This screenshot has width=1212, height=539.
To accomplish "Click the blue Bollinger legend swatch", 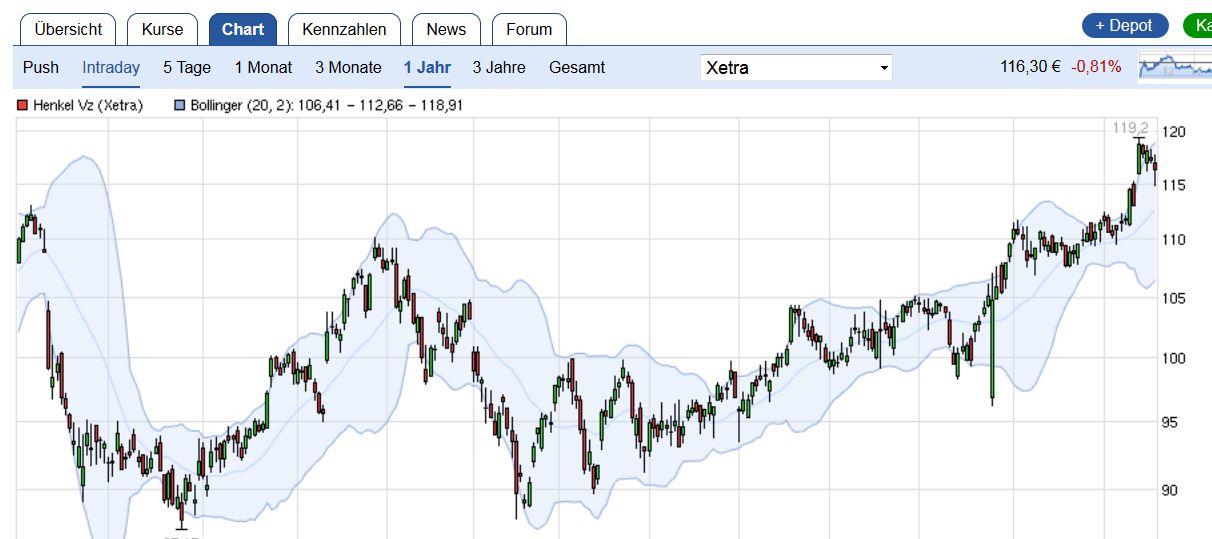I will click(x=180, y=105).
